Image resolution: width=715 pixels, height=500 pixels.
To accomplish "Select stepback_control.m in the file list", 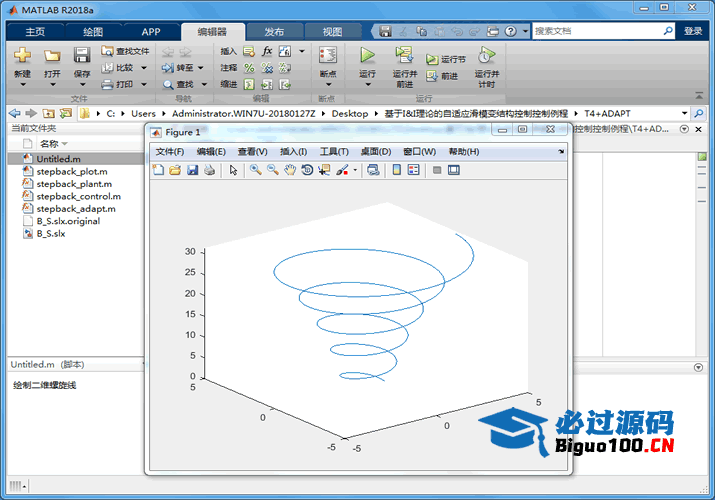I will tap(76, 196).
